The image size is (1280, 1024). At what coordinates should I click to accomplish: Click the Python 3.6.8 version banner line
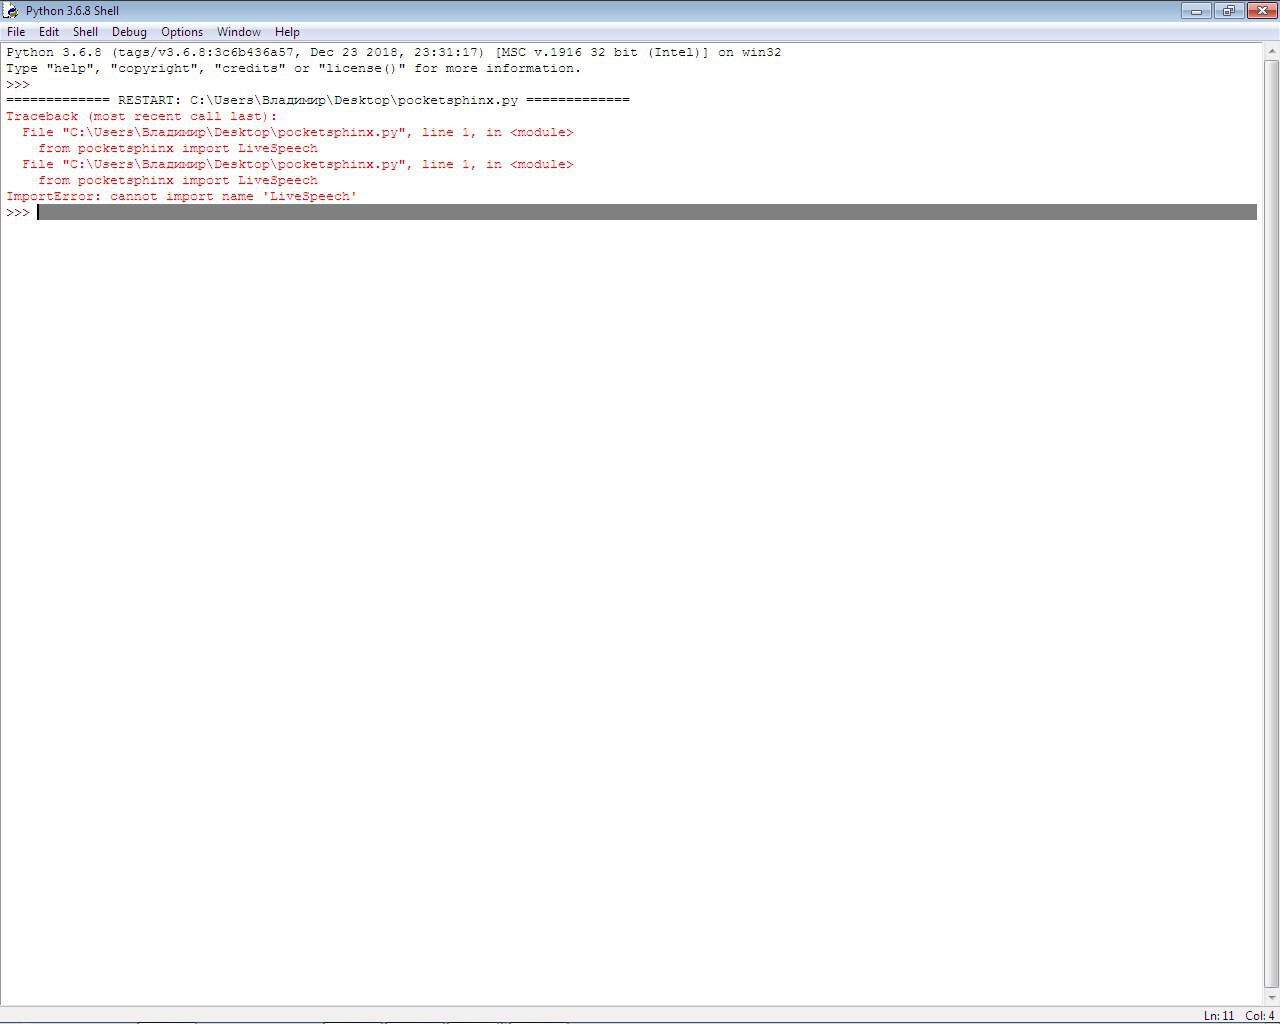[x=394, y=52]
